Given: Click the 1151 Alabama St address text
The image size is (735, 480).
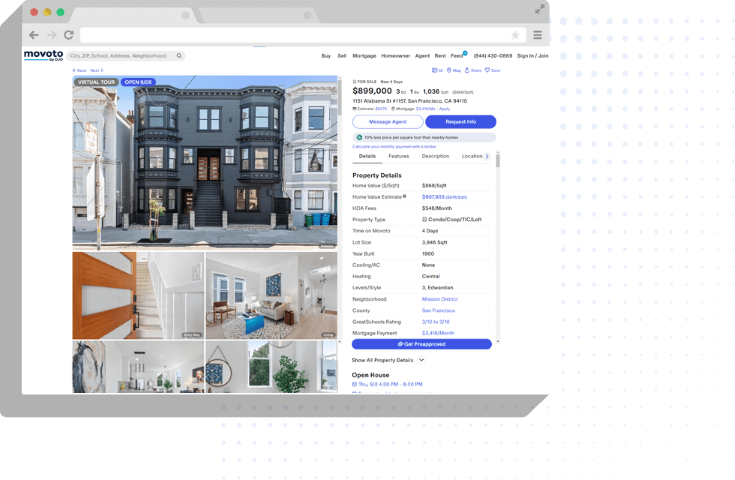Looking at the screenshot, I should click(410, 101).
